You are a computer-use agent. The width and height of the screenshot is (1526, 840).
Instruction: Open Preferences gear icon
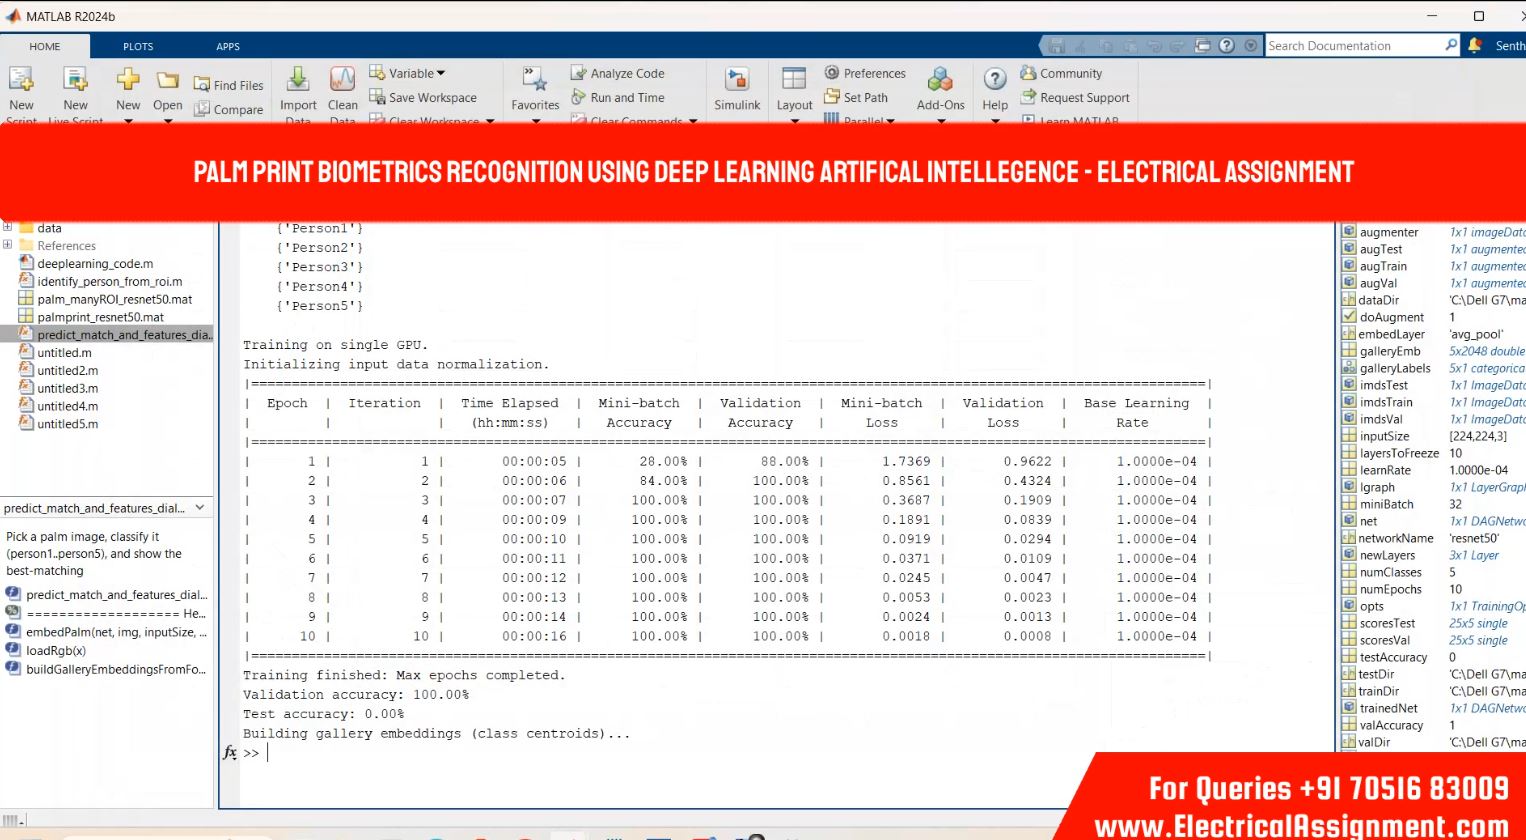click(x=832, y=73)
